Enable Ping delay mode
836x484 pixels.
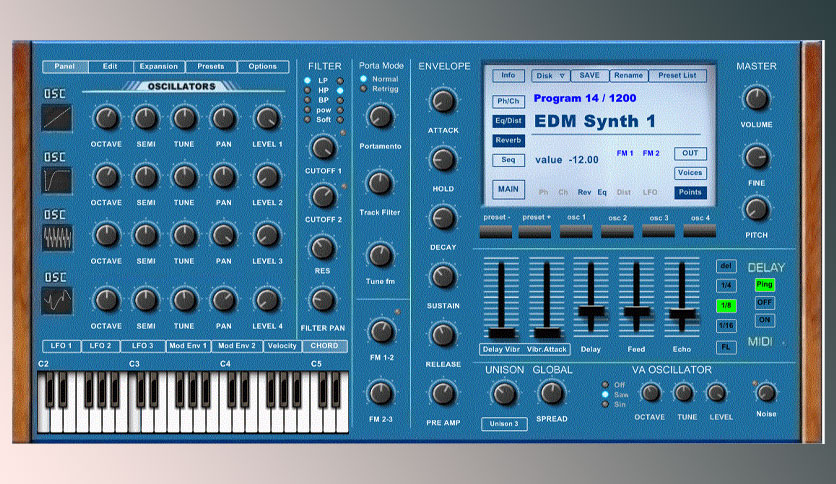765,285
